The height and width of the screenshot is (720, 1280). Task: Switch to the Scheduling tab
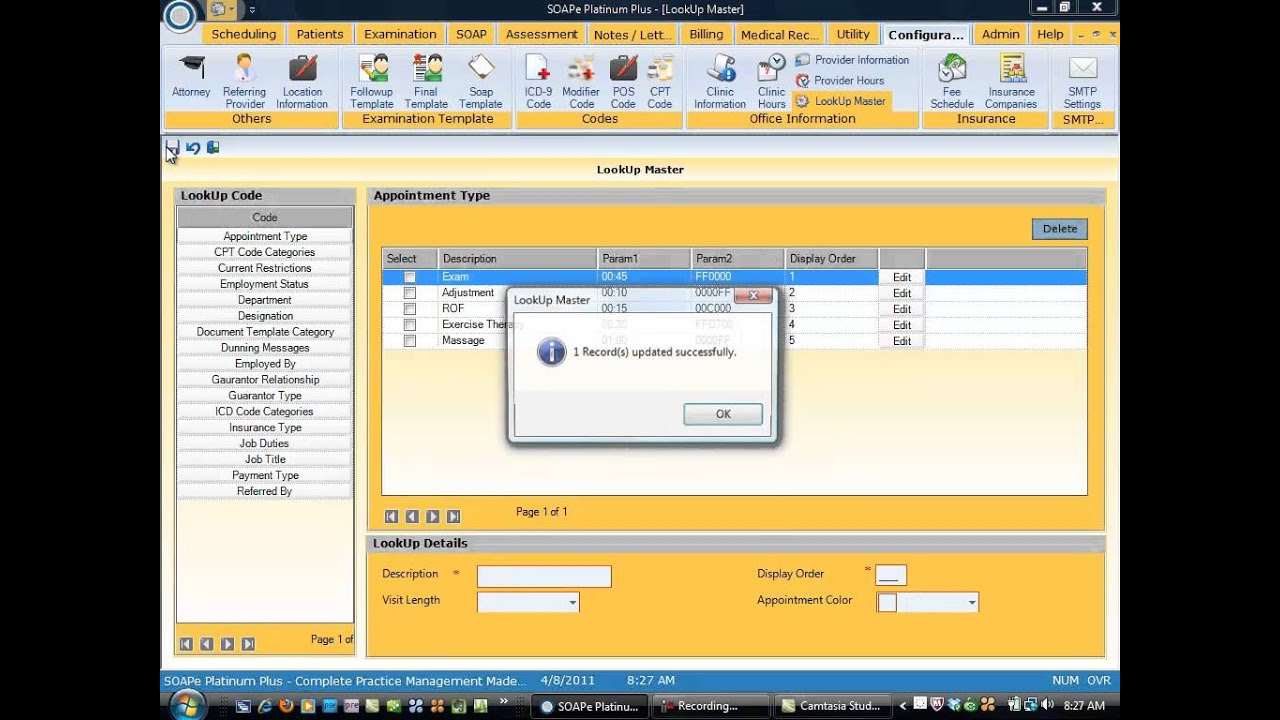(243, 34)
